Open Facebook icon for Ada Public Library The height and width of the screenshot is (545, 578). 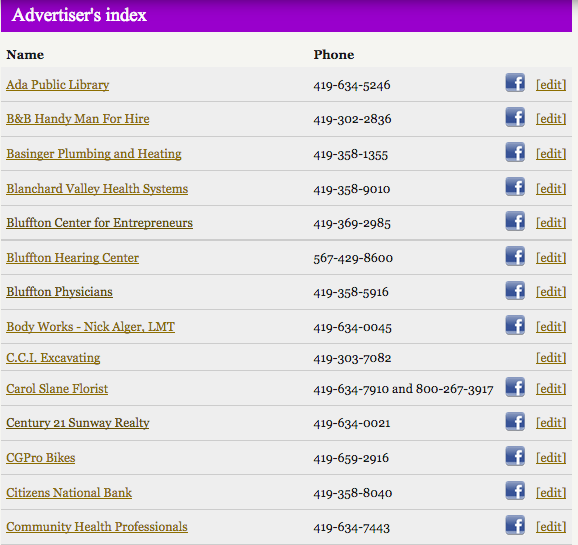click(515, 83)
